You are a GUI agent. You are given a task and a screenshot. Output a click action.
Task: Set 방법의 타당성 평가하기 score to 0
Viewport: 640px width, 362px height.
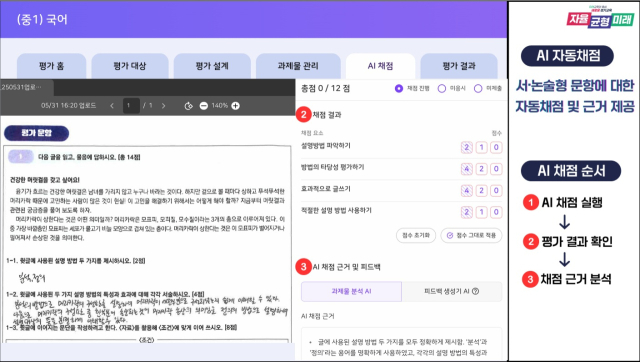[496, 169]
